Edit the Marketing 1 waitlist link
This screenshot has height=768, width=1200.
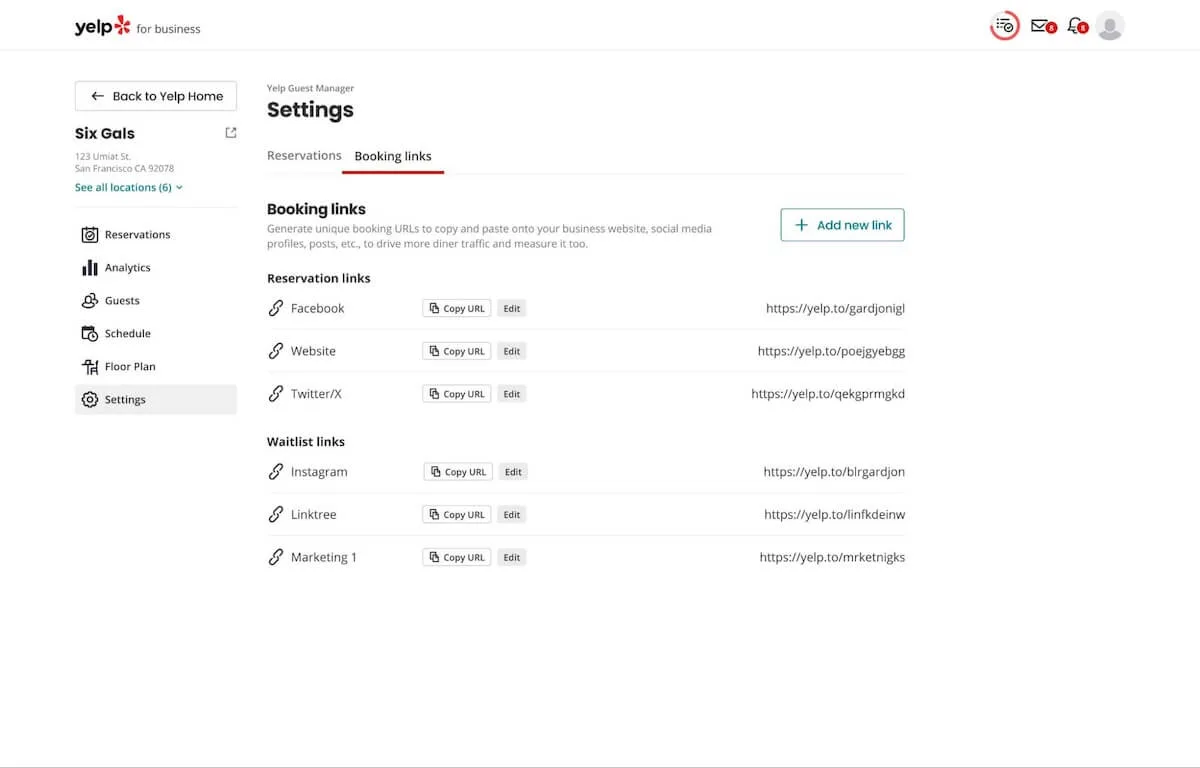tap(512, 558)
